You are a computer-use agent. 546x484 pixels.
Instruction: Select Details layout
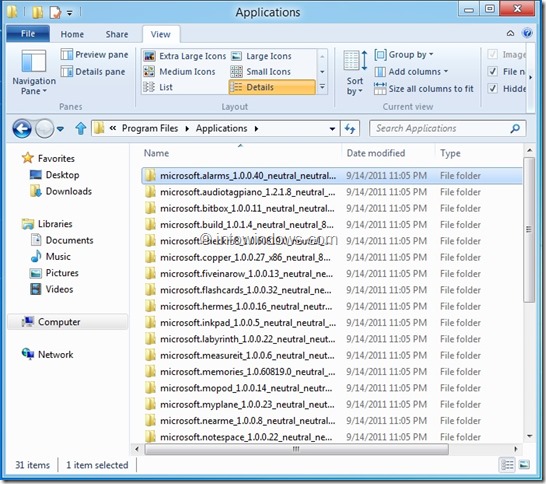[x=272, y=87]
